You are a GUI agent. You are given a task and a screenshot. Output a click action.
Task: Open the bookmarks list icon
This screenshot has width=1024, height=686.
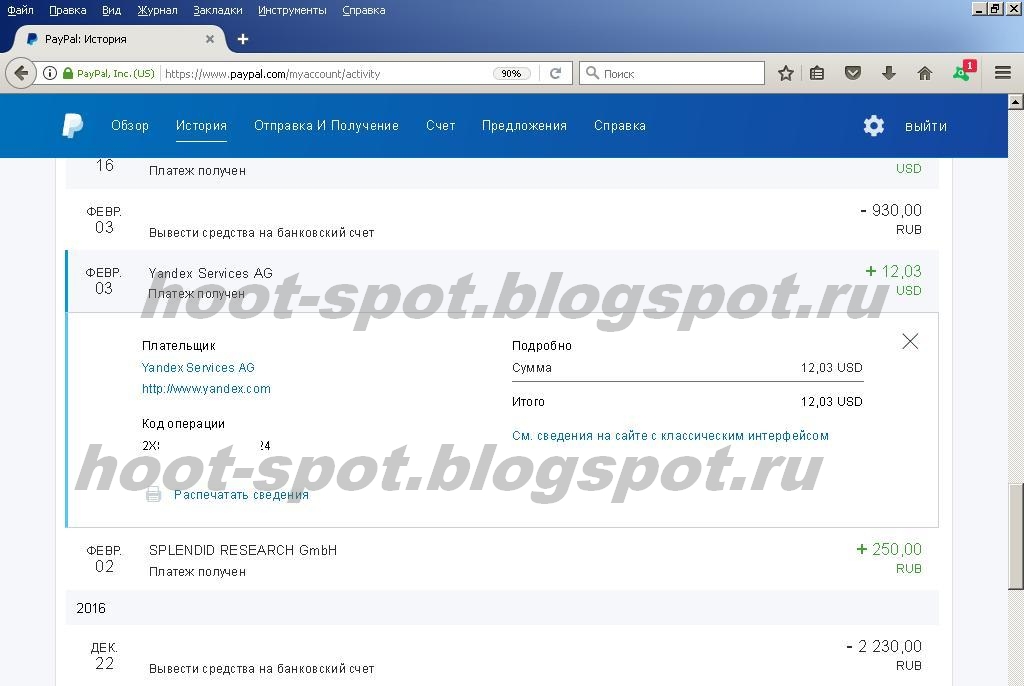tap(817, 73)
